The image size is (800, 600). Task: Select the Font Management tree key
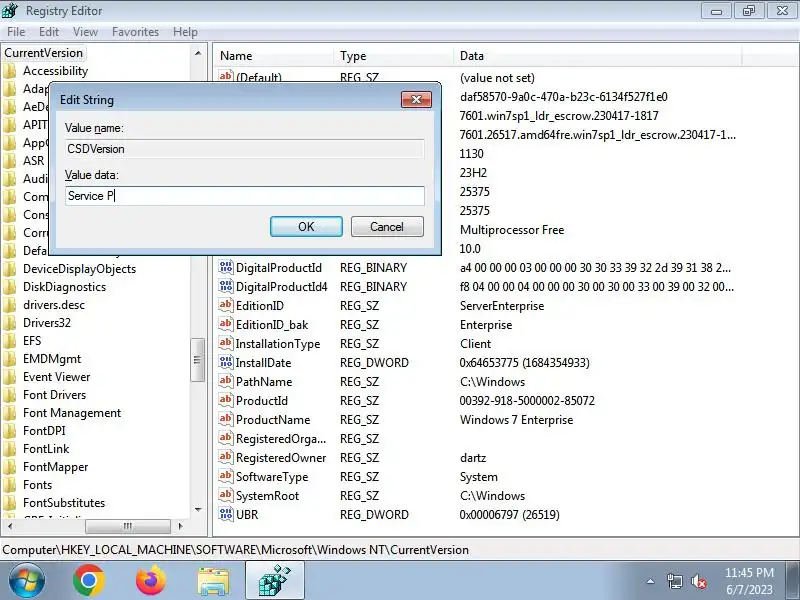pyautogui.click(x=71, y=413)
